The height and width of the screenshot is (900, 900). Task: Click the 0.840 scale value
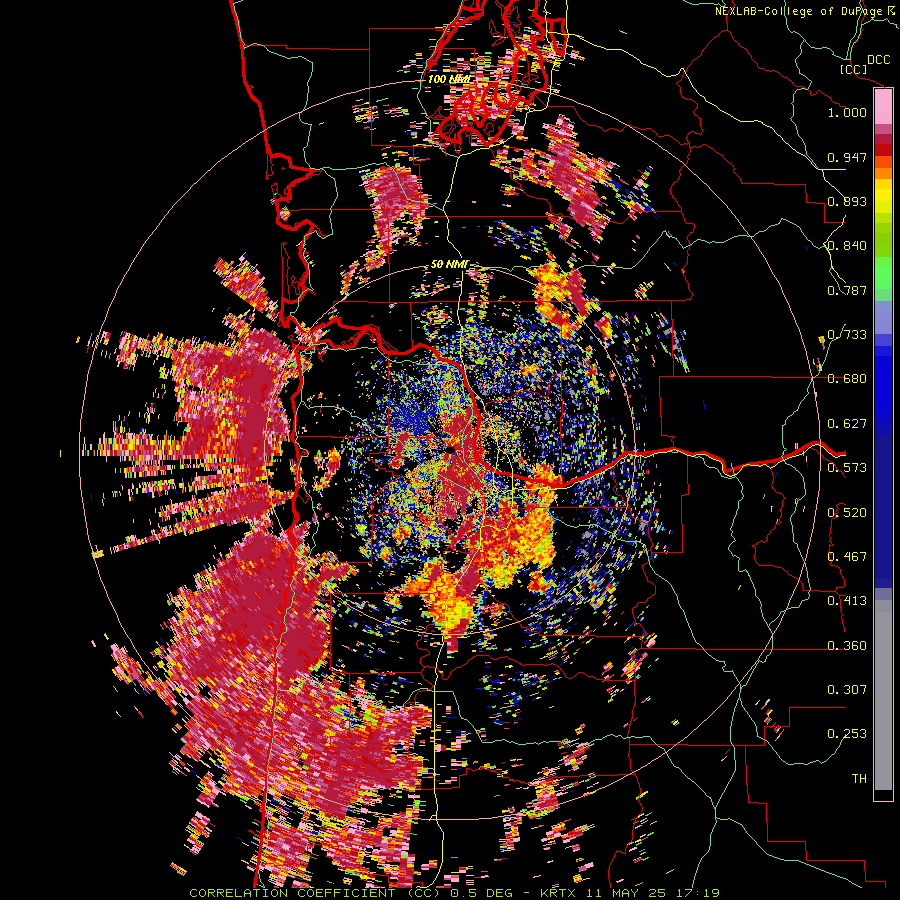(847, 246)
